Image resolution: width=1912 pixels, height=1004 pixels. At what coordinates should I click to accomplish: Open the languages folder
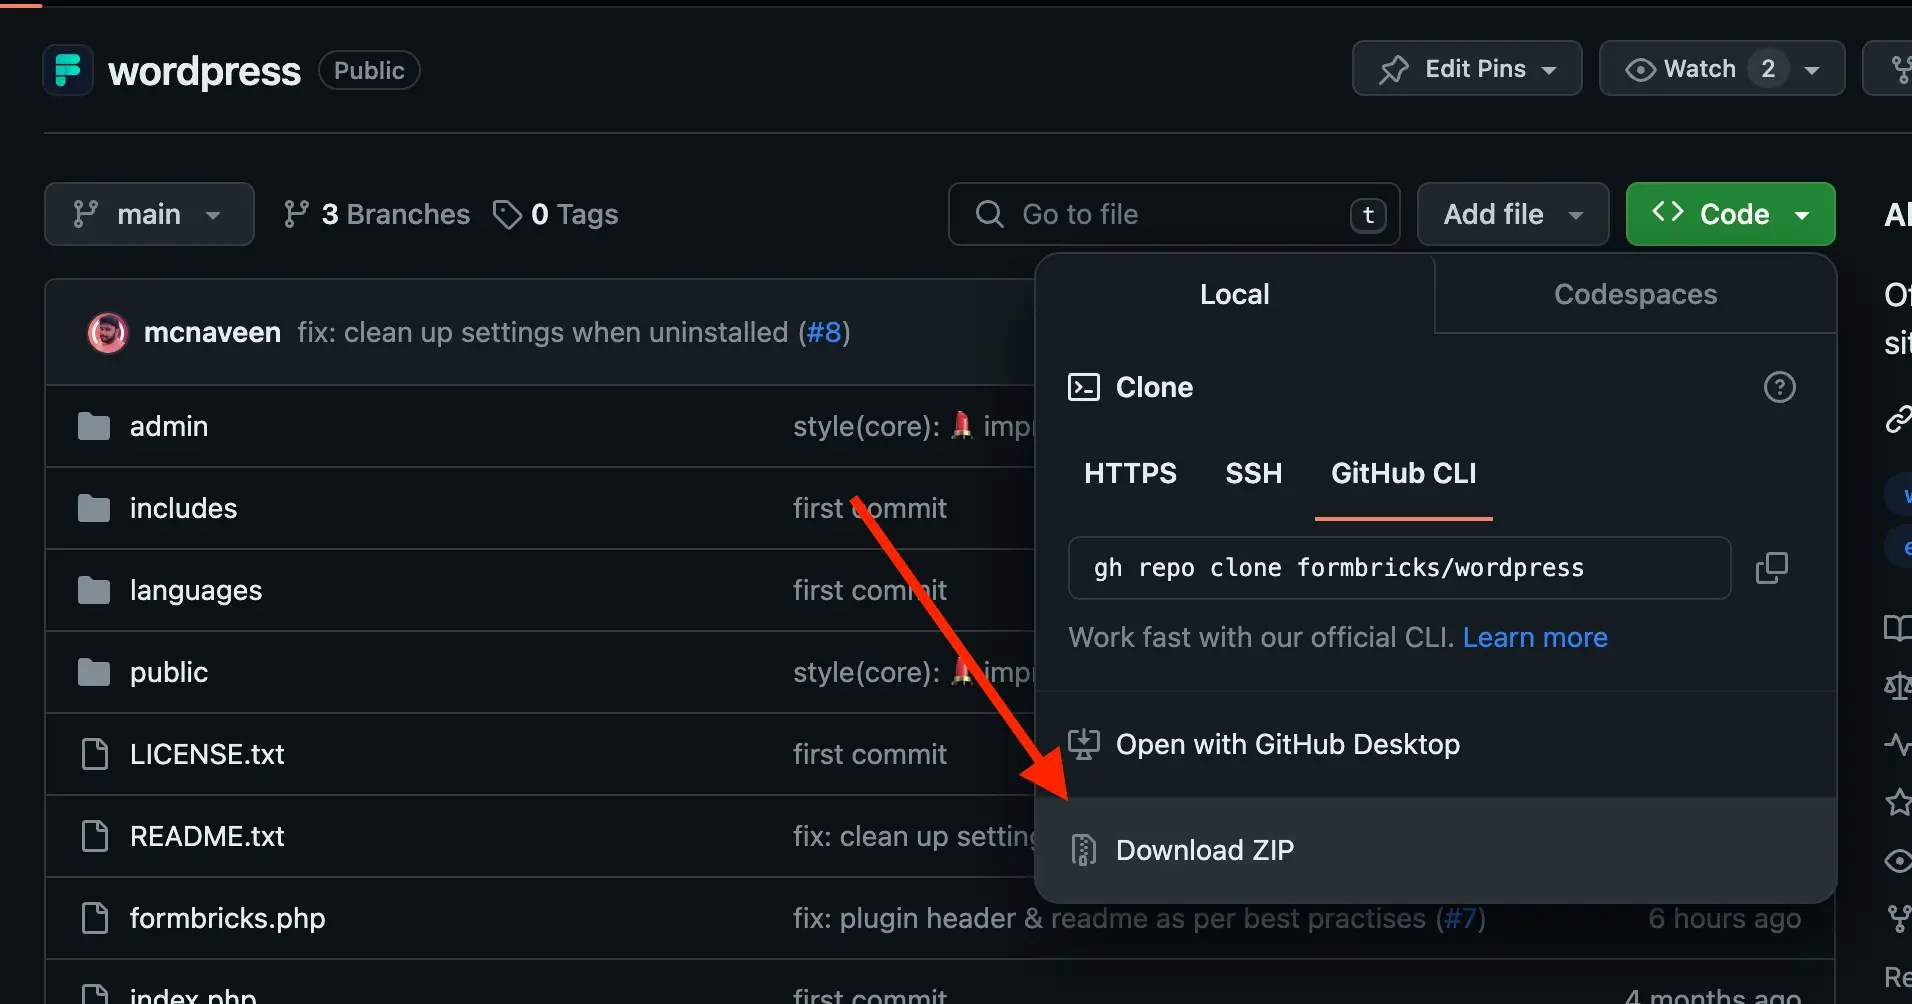[x=196, y=590]
